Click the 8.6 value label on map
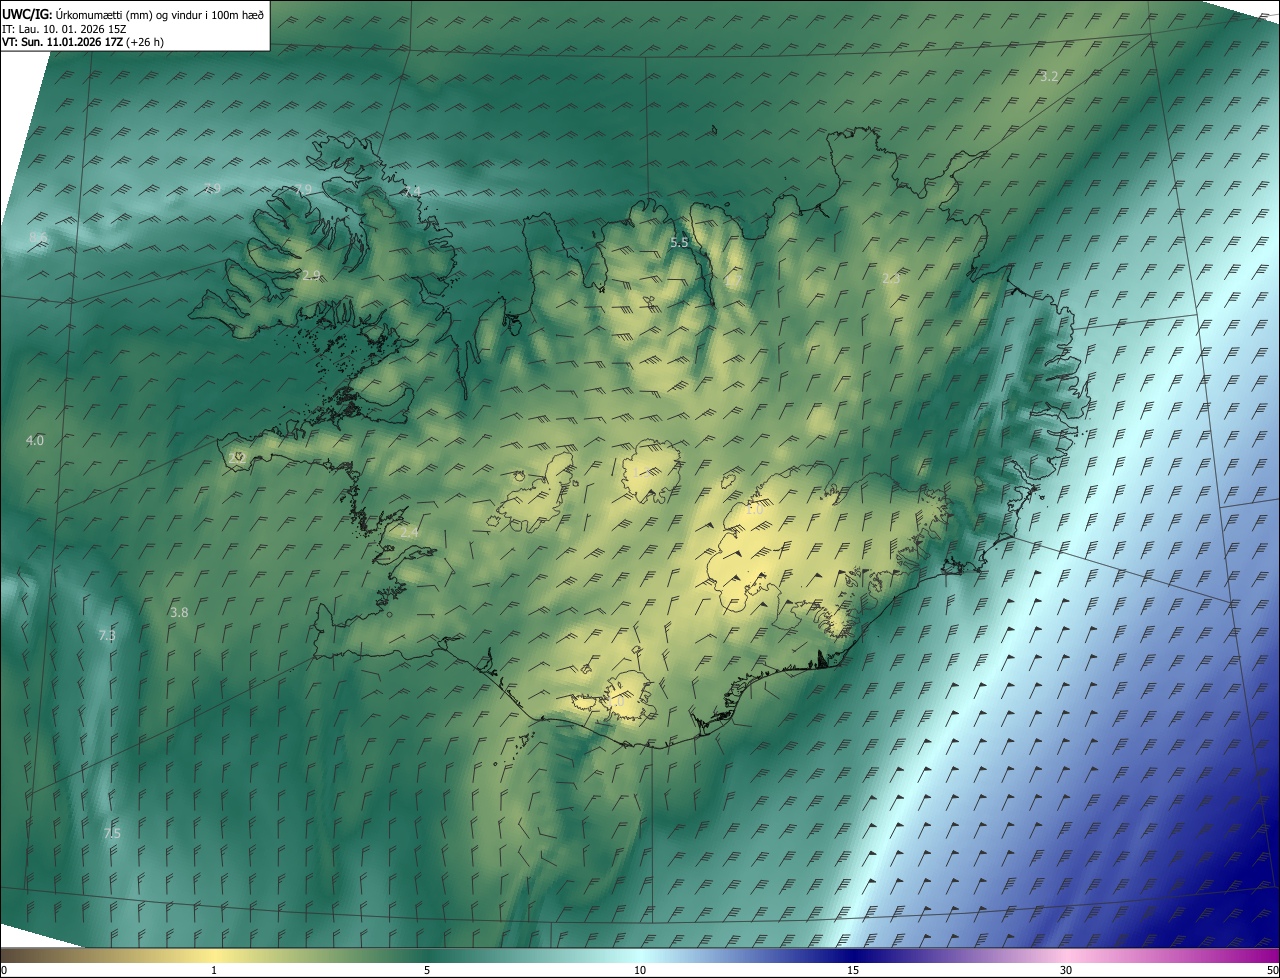This screenshot has width=1280, height=978. tap(38, 237)
